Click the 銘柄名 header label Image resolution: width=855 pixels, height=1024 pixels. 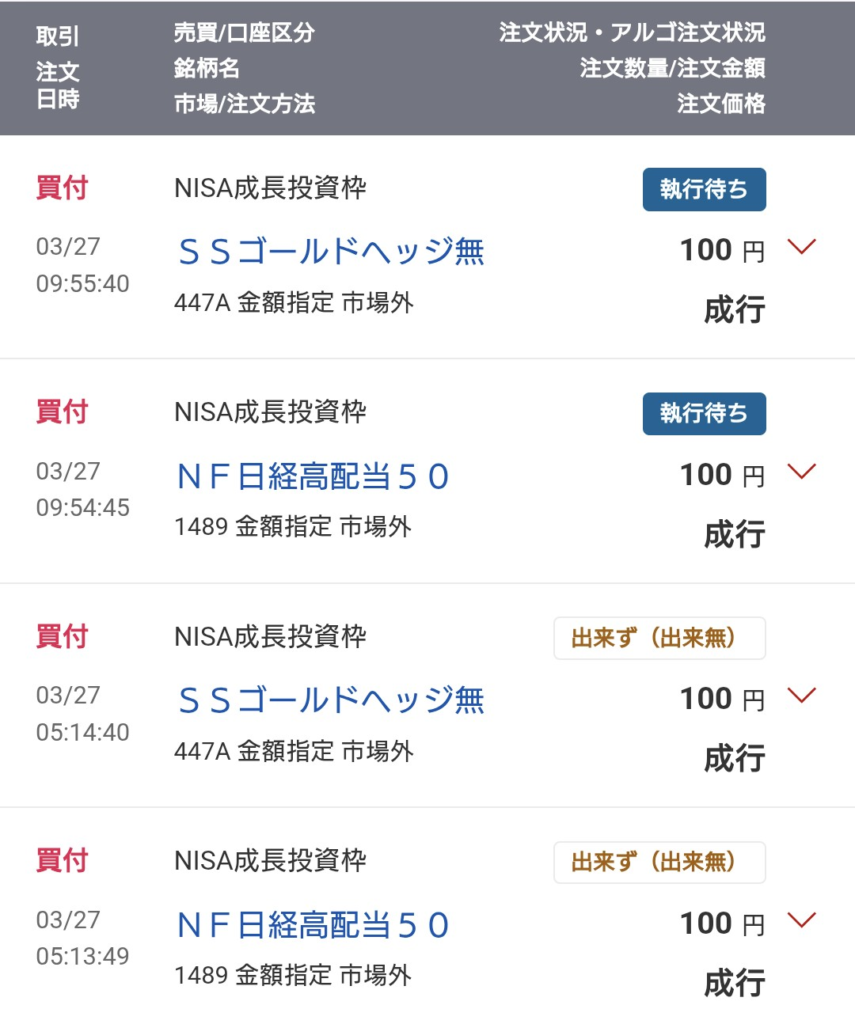coord(207,69)
